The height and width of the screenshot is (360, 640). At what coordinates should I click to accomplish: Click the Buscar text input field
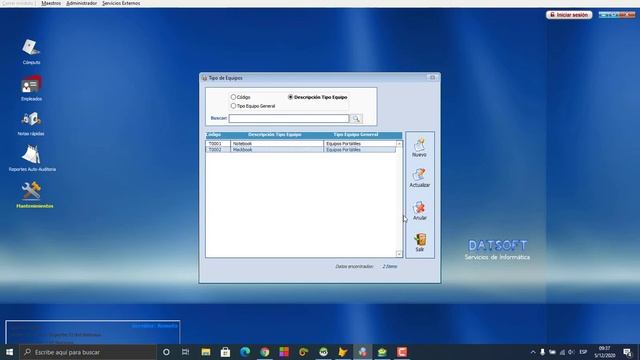289,118
